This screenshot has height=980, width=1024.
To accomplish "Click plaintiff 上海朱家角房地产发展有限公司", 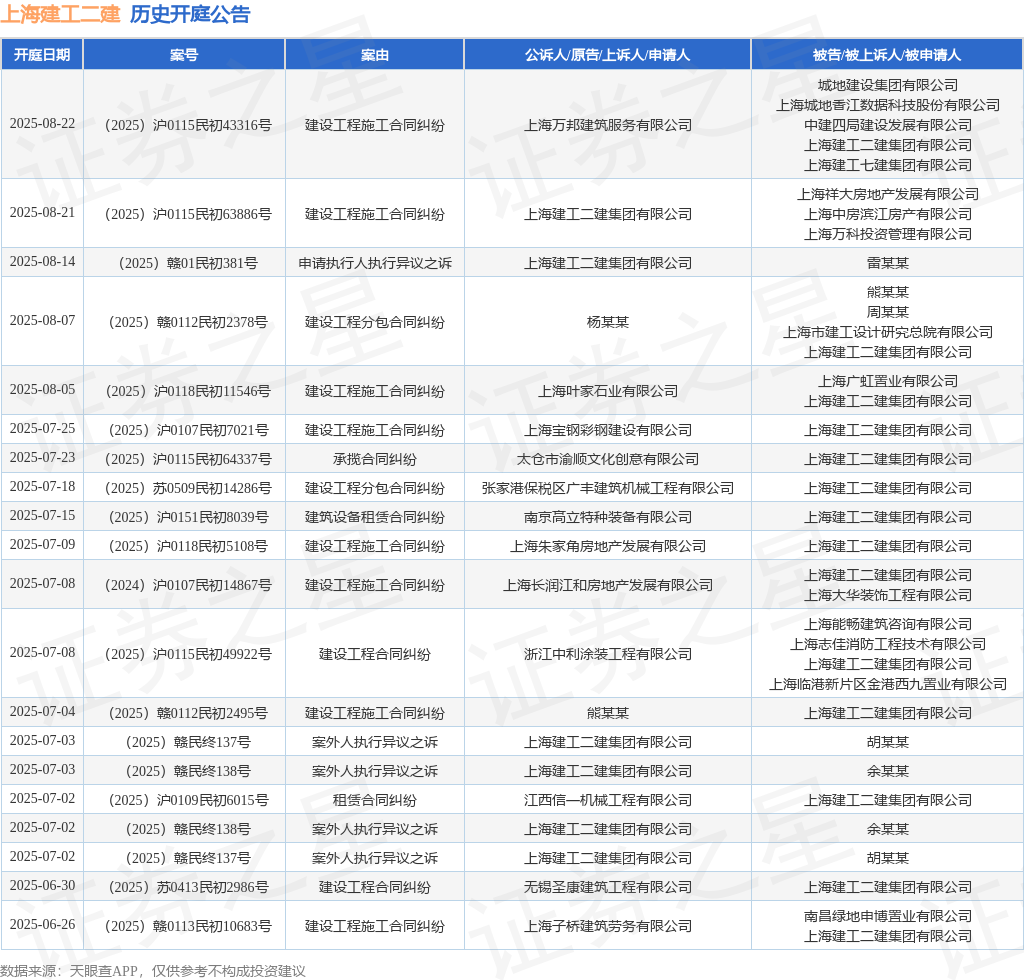I will (x=607, y=546).
